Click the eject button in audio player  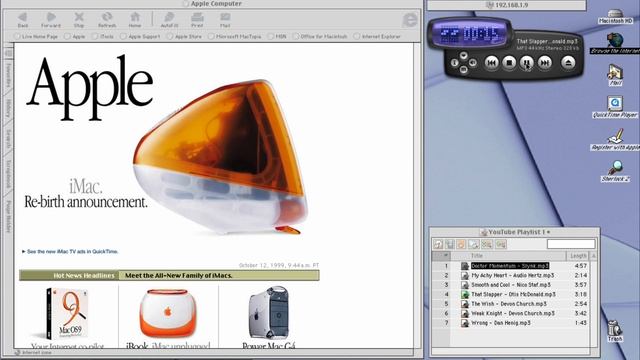568,62
